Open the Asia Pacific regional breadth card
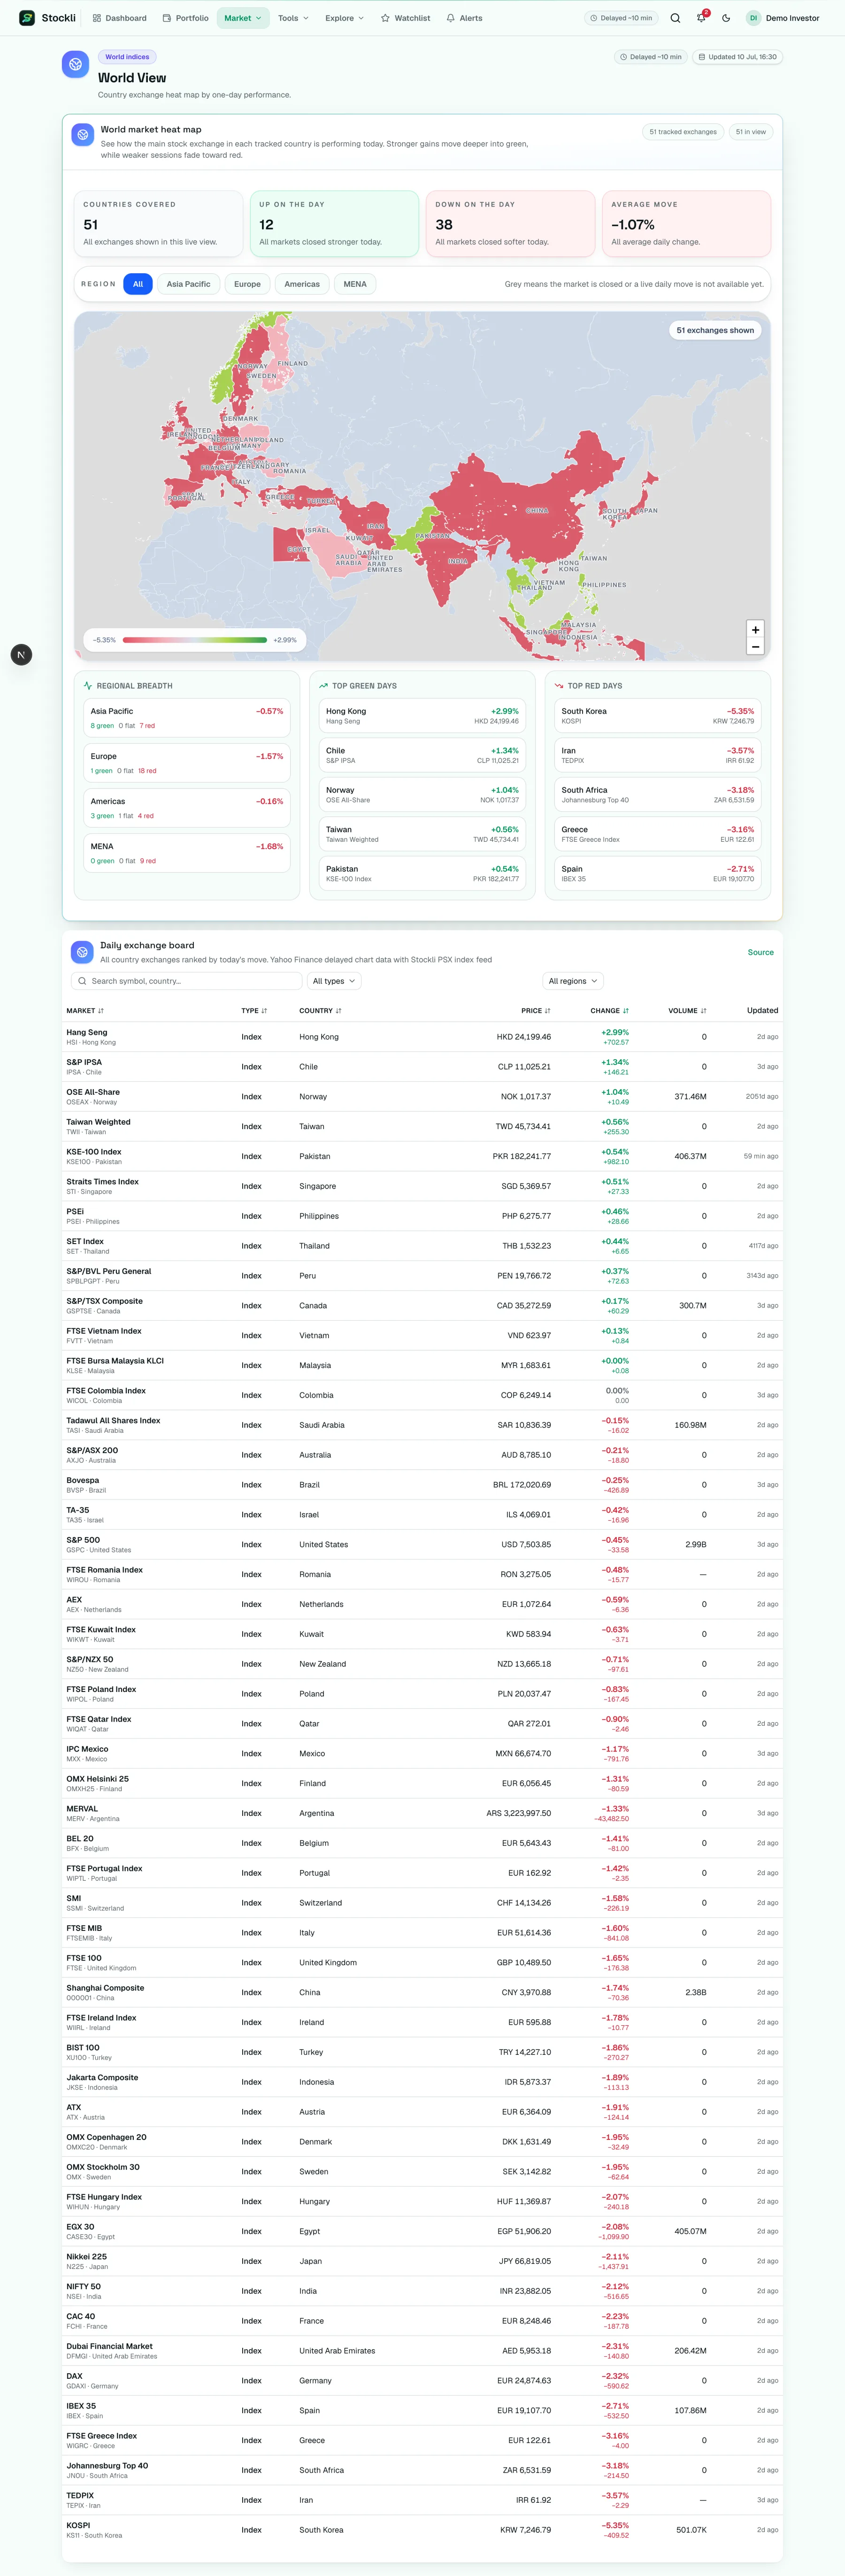Screen dimensions: 845x2576 pos(187,718)
